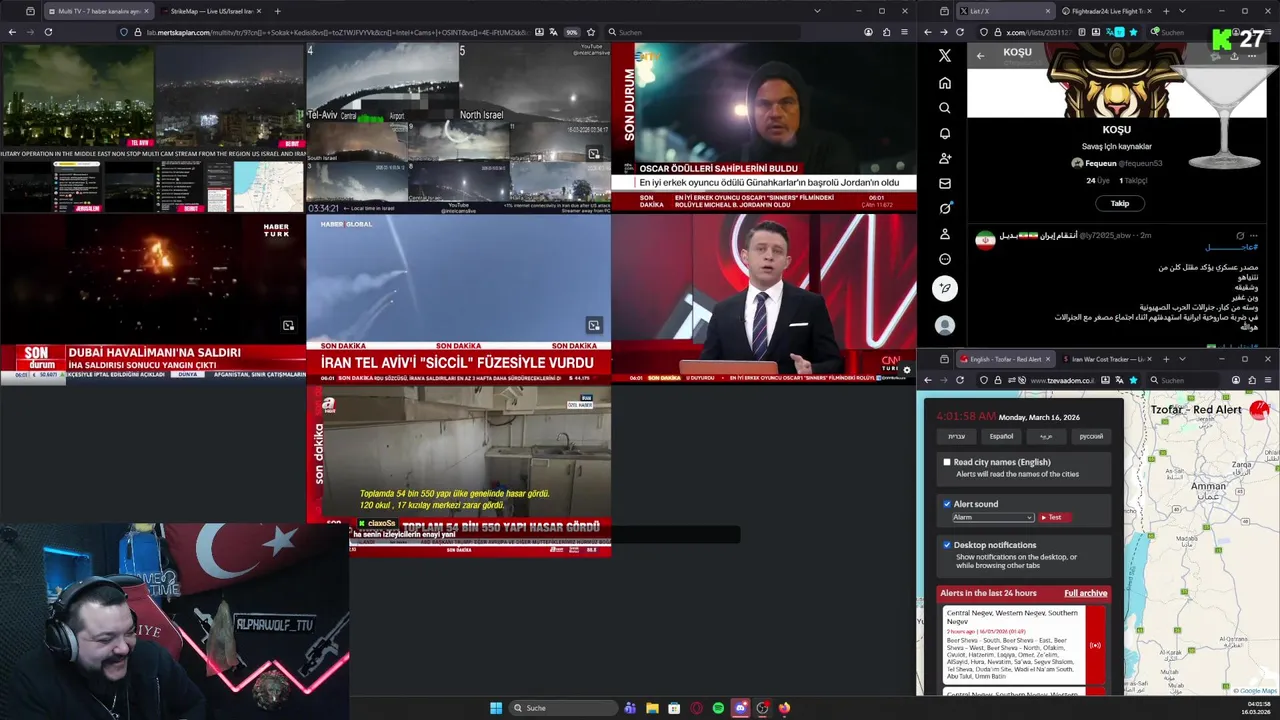Open X follow suggestions people icon
Image resolution: width=1280 pixels, height=720 pixels.
[x=945, y=158]
